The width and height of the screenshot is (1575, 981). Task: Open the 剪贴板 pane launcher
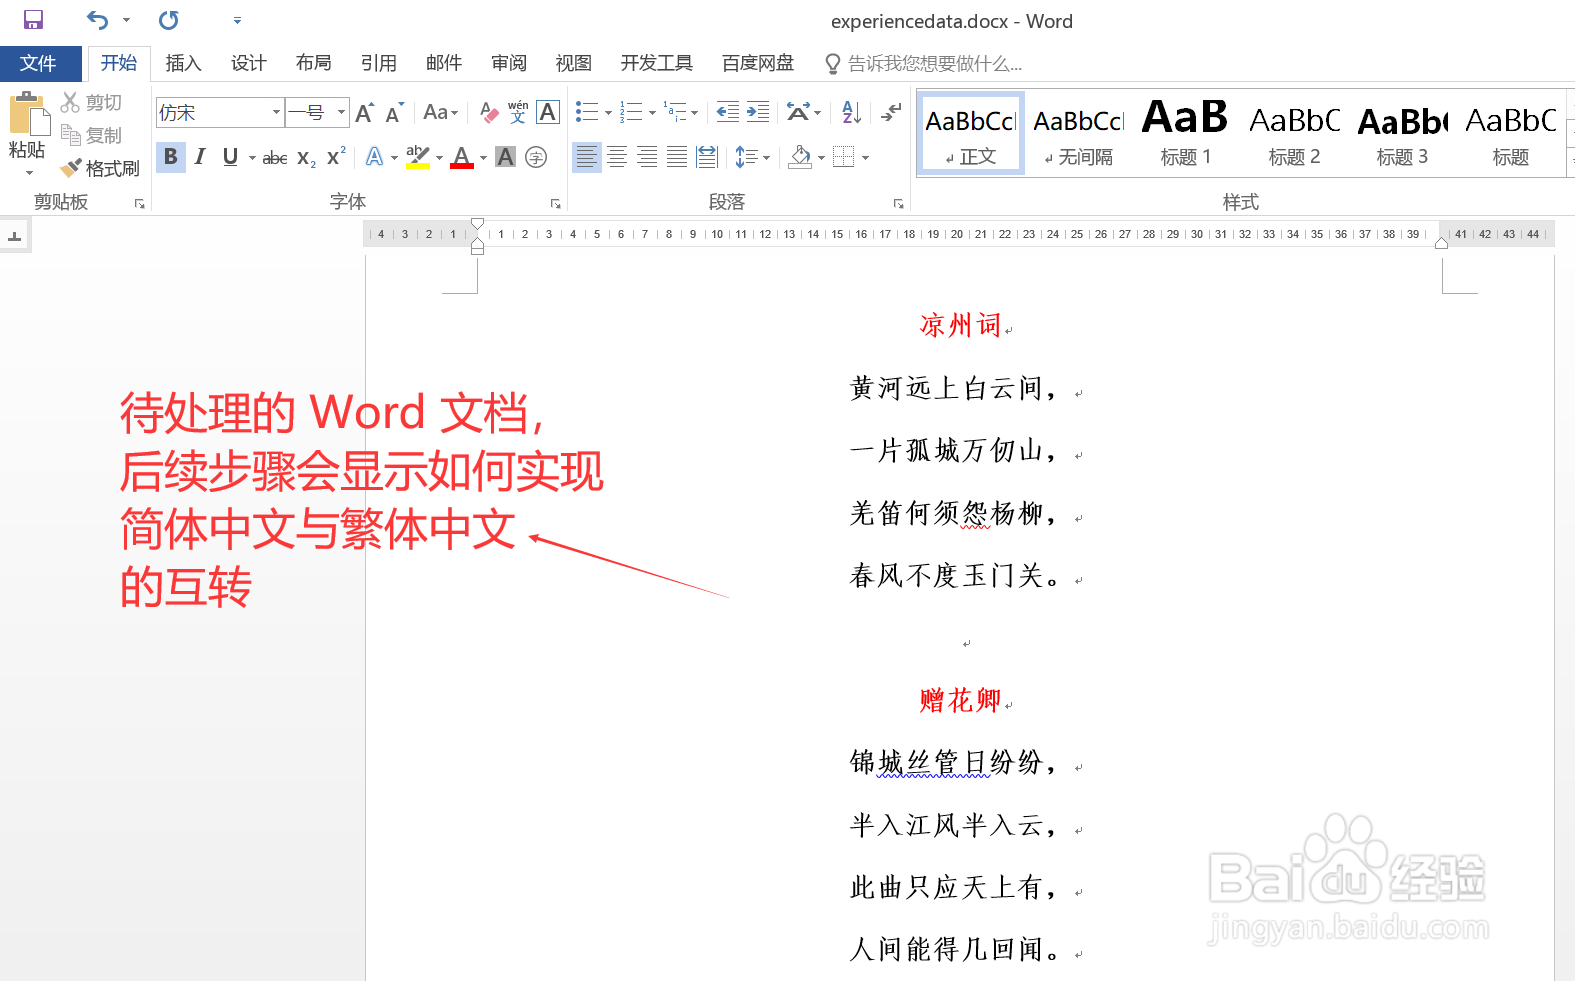(139, 204)
